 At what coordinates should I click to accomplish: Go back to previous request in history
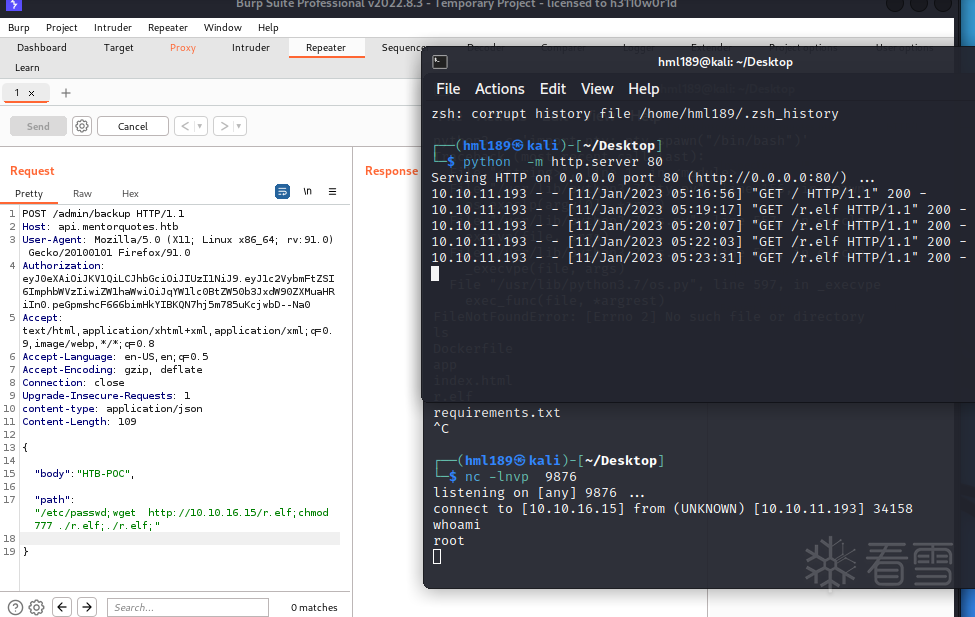[184, 126]
